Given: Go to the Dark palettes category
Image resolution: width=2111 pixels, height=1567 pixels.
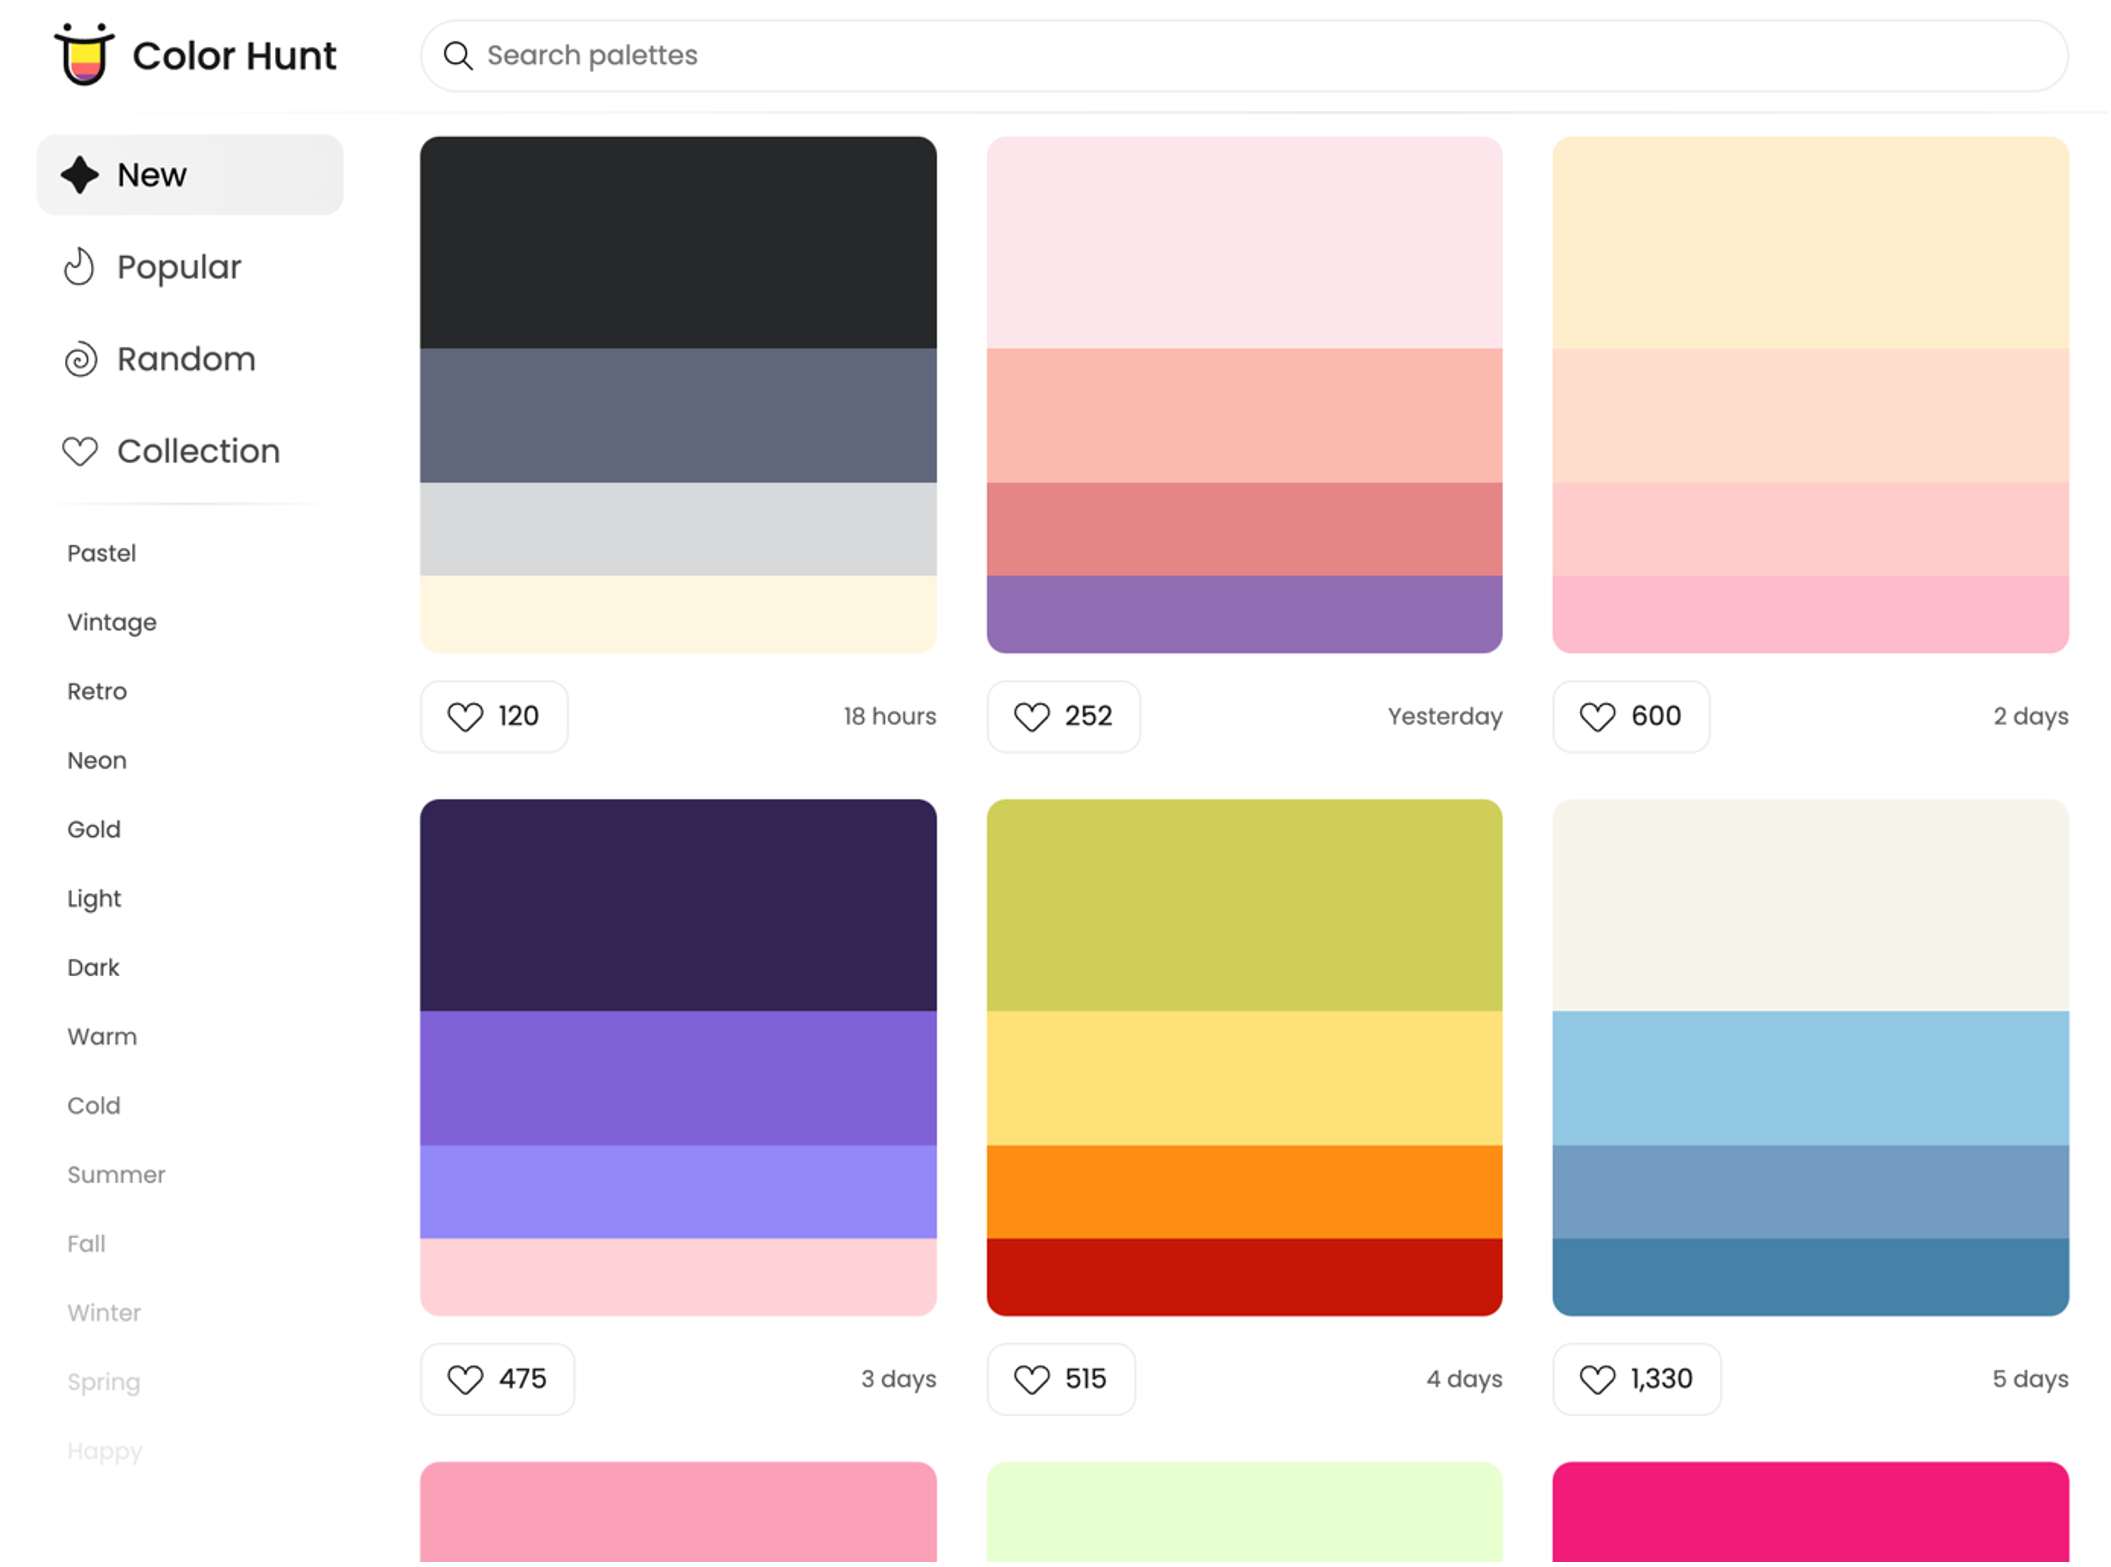Looking at the screenshot, I should [93, 967].
